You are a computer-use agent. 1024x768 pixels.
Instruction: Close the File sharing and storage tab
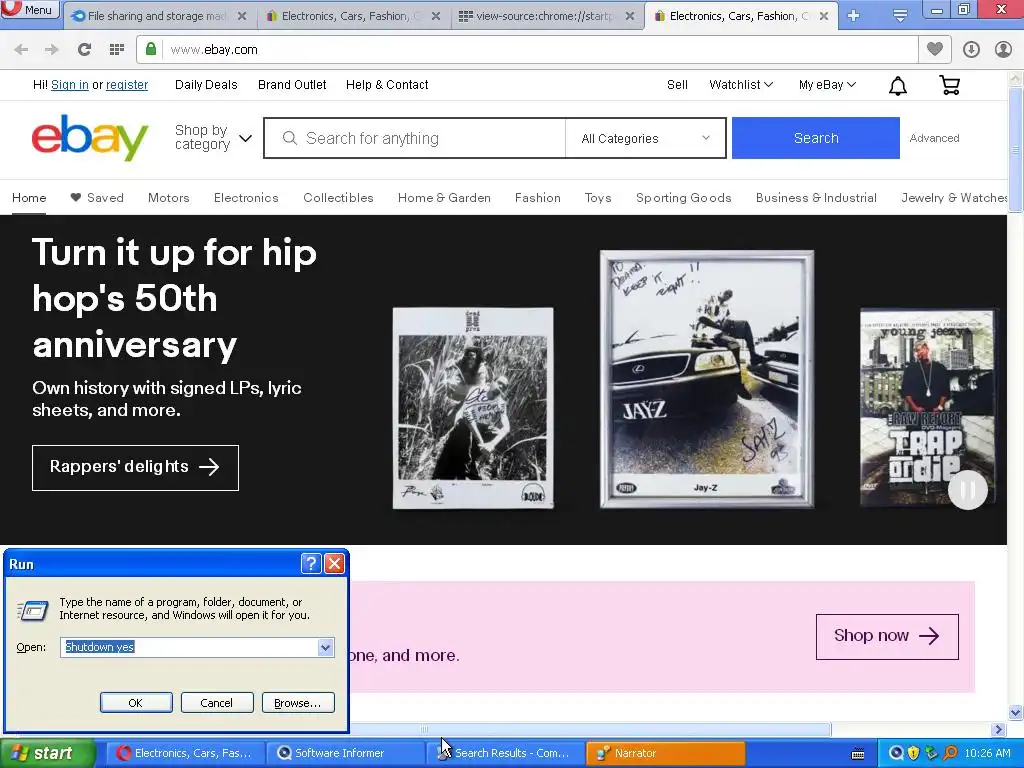pos(242,16)
